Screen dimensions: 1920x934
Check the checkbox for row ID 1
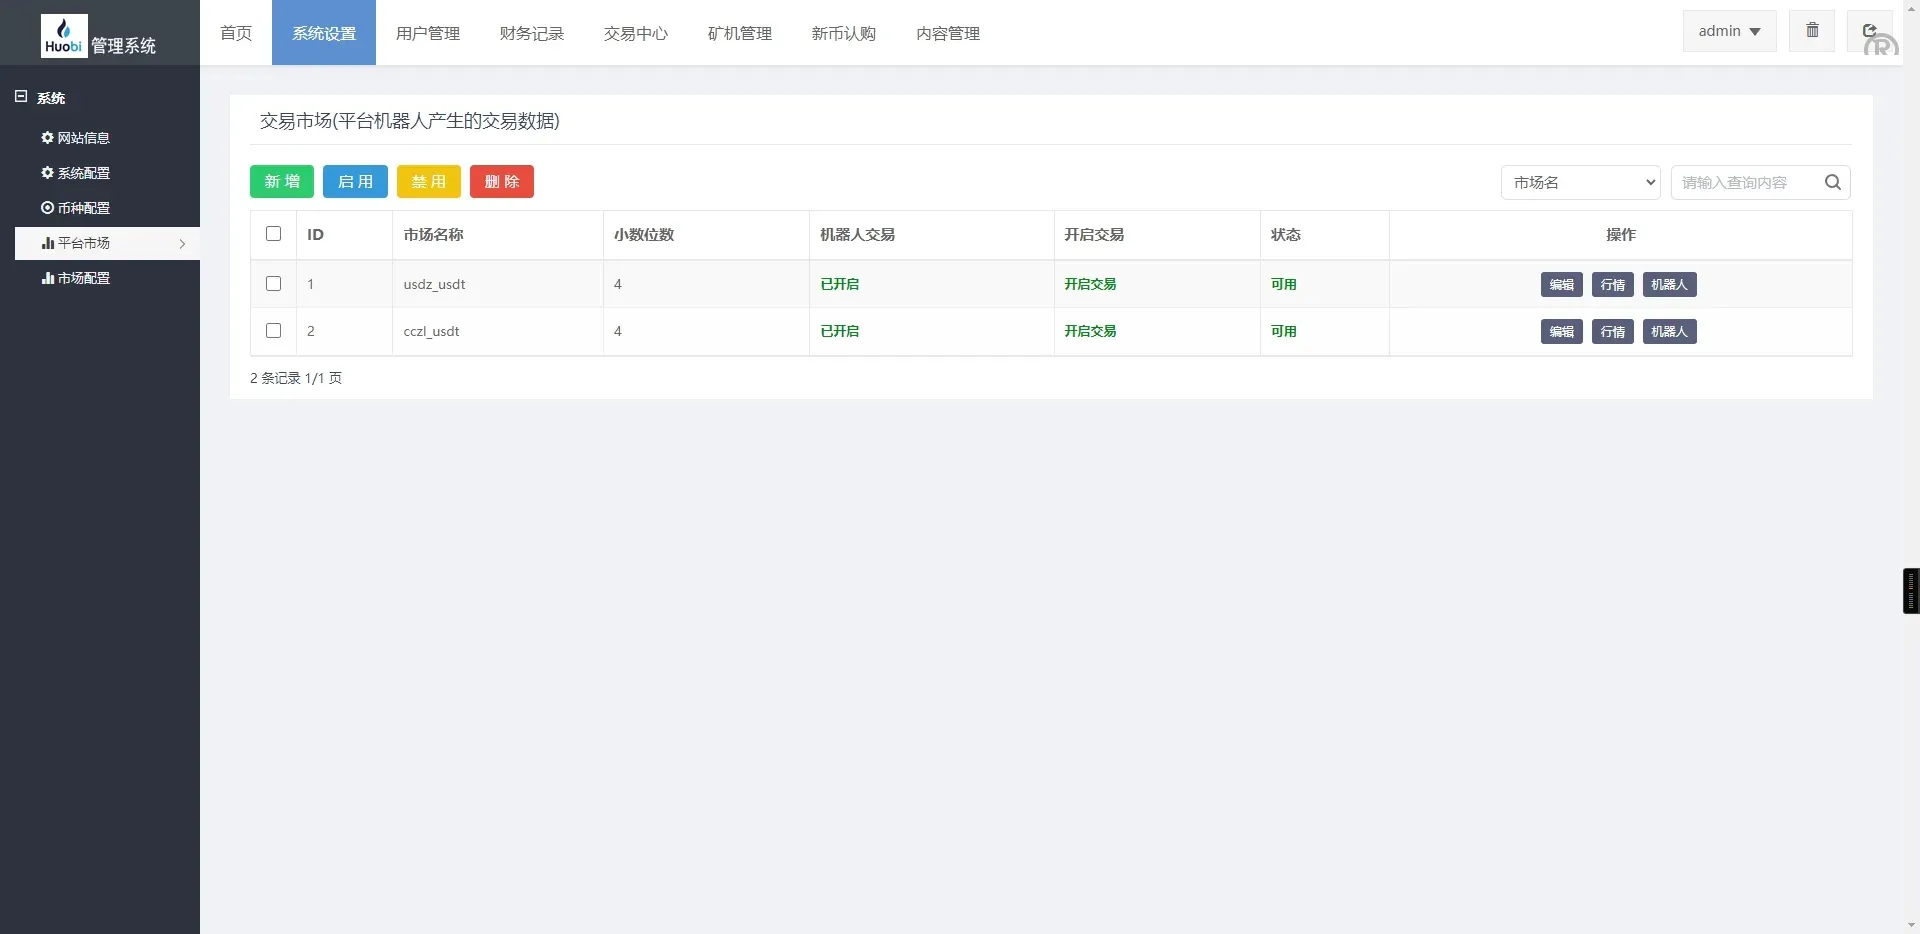coord(273,283)
